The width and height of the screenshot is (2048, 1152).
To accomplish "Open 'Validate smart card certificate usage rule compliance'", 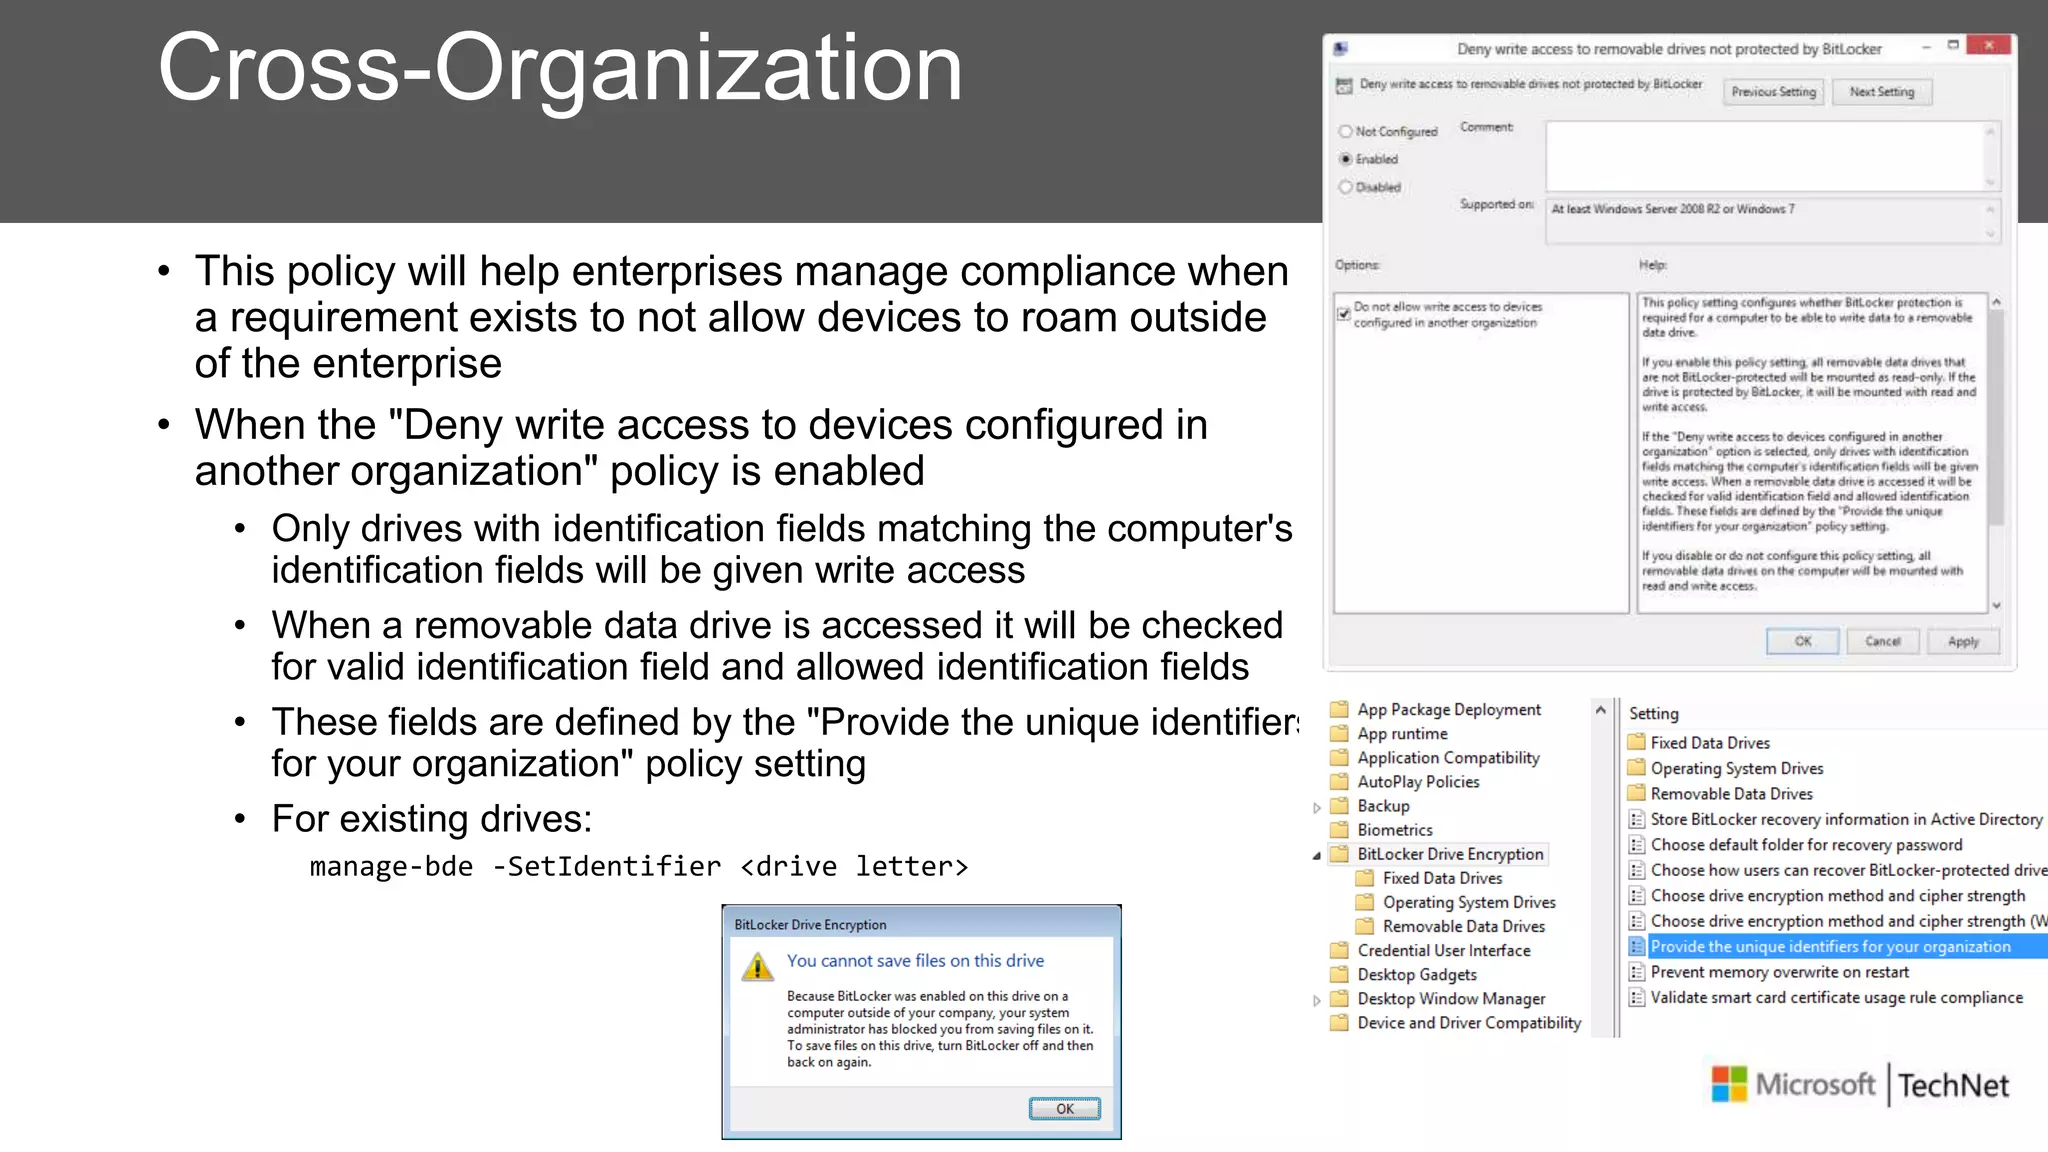I will (1836, 997).
